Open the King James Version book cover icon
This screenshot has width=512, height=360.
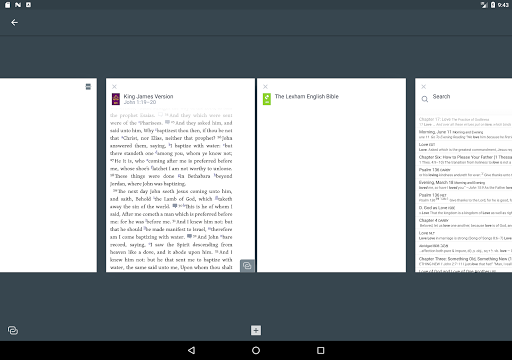coord(116,99)
